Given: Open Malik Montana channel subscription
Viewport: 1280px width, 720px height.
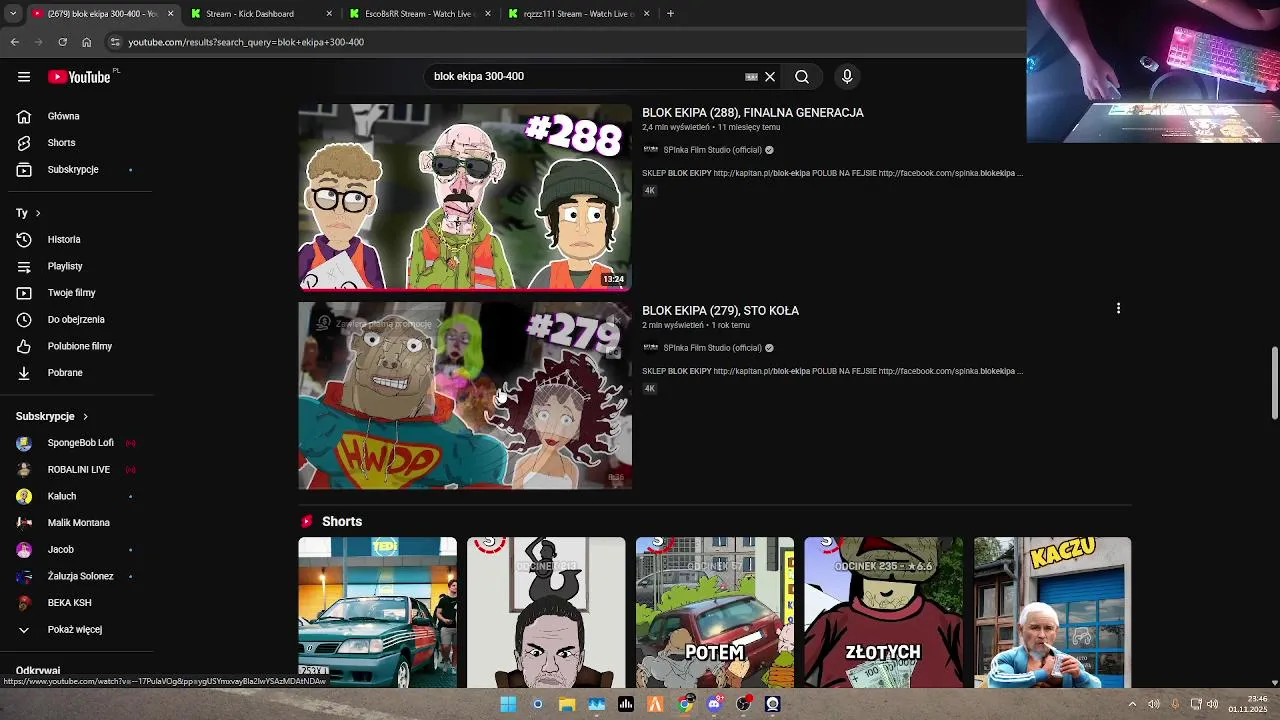Looking at the screenshot, I should pos(76,523).
